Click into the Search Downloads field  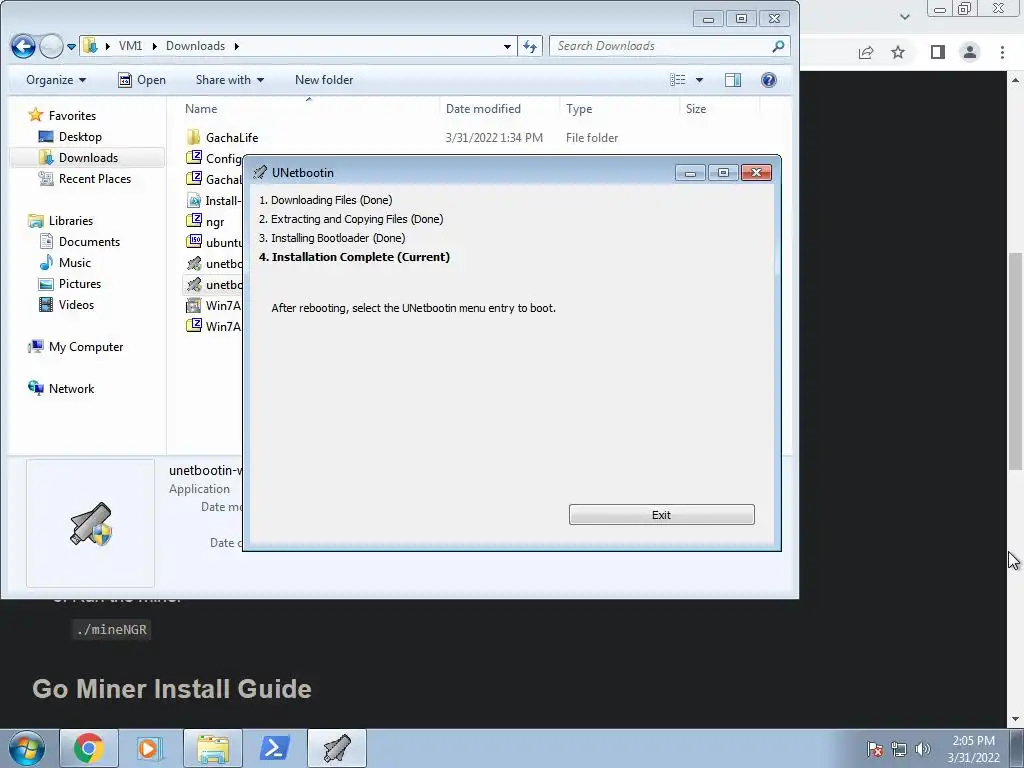[660, 46]
